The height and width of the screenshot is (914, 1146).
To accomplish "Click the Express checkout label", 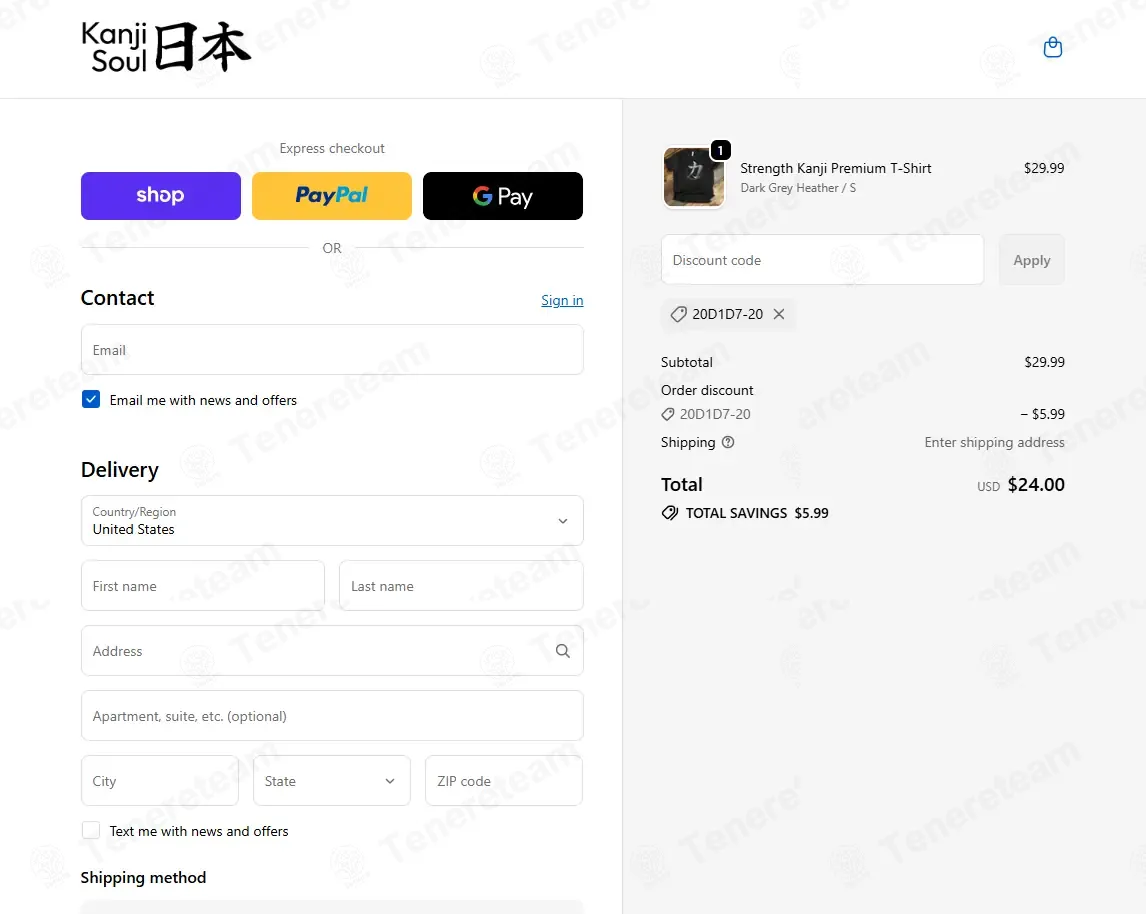I will coord(332,148).
